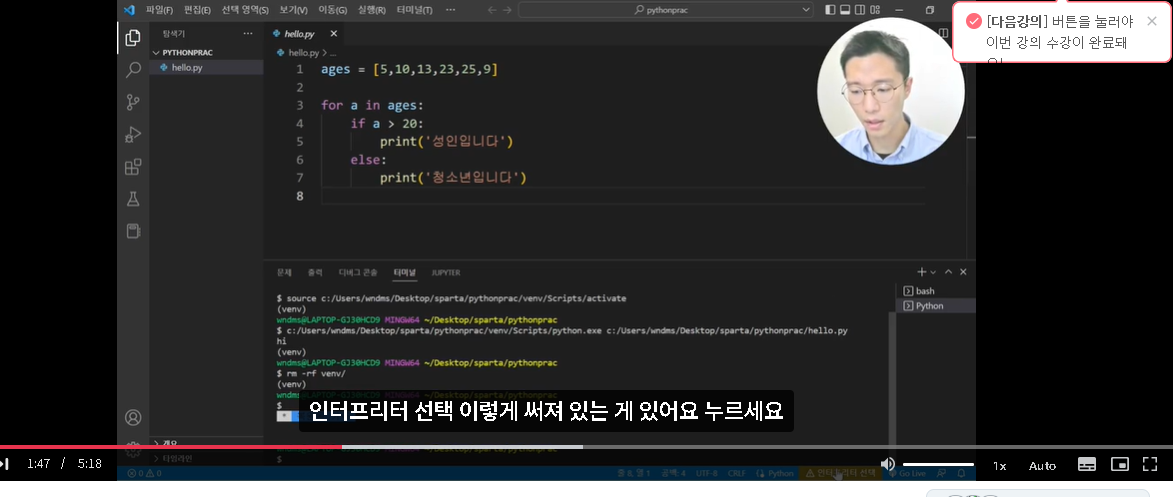The height and width of the screenshot is (497, 1173).
Task: Open the Source Control view
Action: click(133, 103)
